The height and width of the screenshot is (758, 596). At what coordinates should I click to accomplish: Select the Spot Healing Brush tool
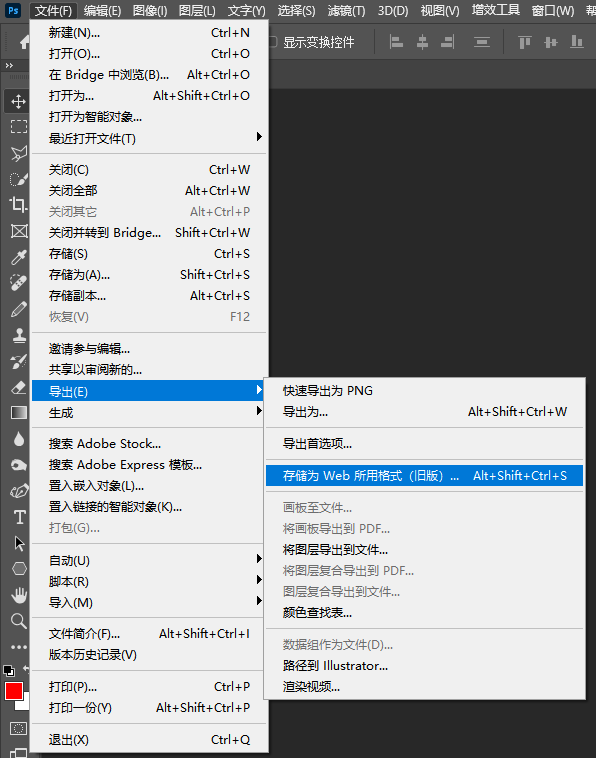coord(18,283)
